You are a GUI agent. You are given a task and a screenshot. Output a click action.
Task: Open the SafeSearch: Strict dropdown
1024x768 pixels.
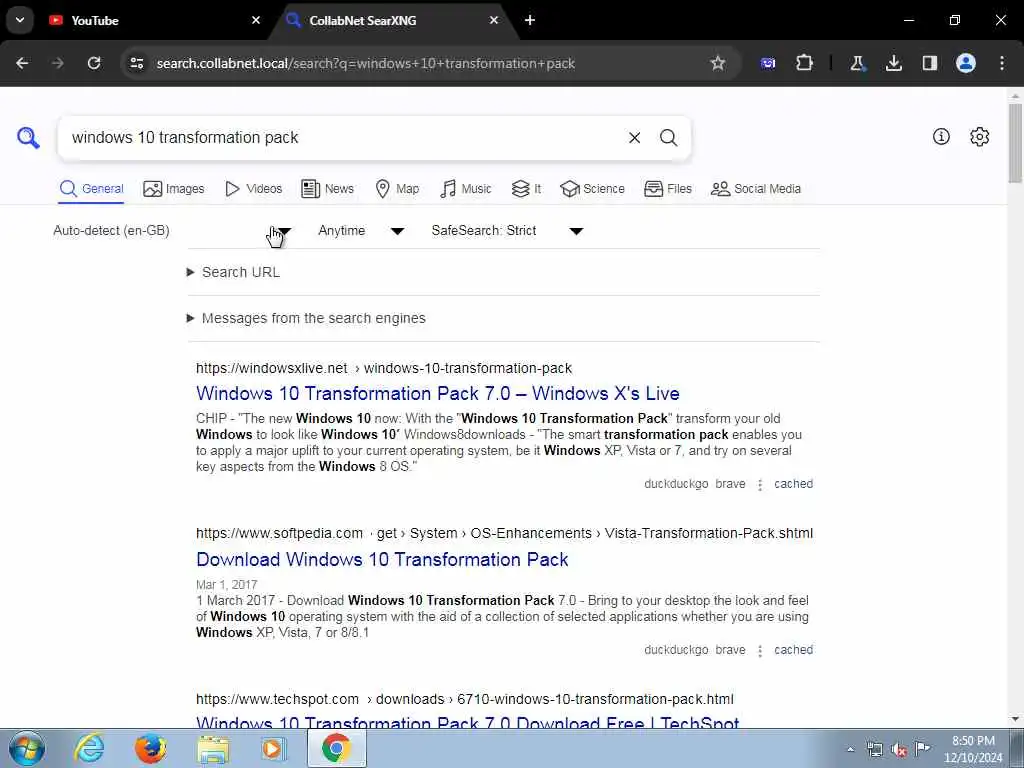(507, 231)
